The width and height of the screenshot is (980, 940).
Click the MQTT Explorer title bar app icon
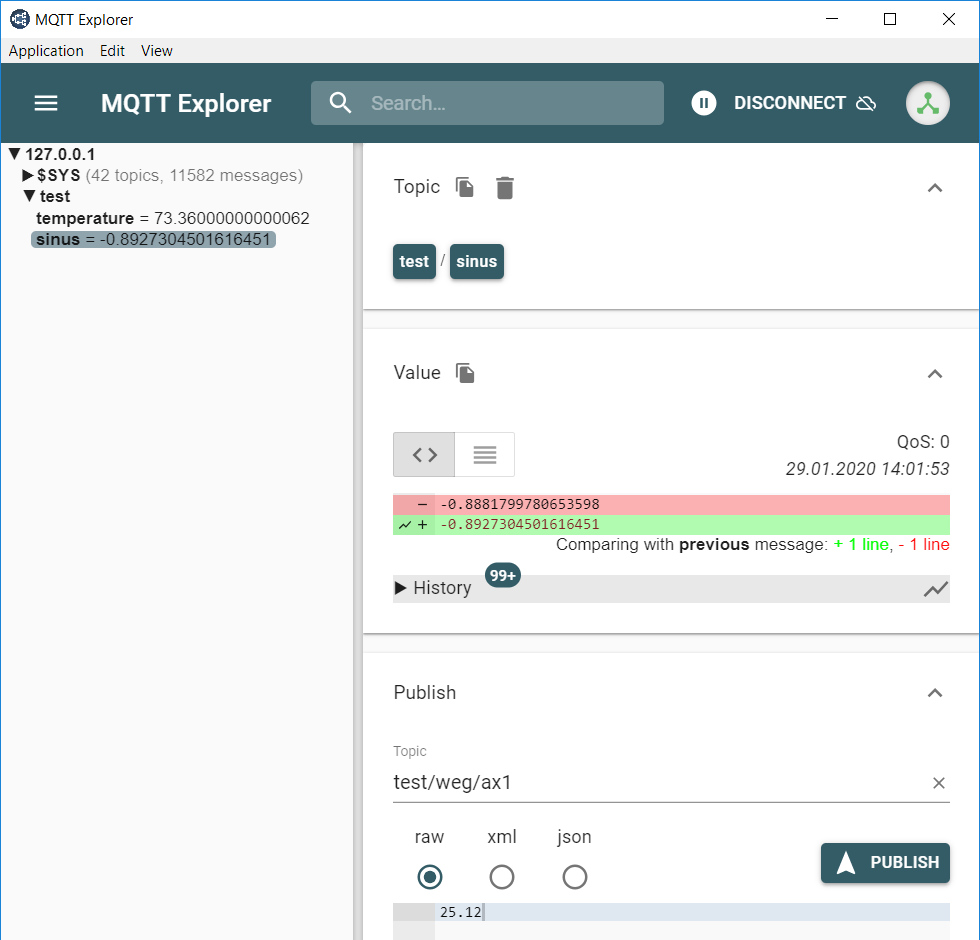19,19
